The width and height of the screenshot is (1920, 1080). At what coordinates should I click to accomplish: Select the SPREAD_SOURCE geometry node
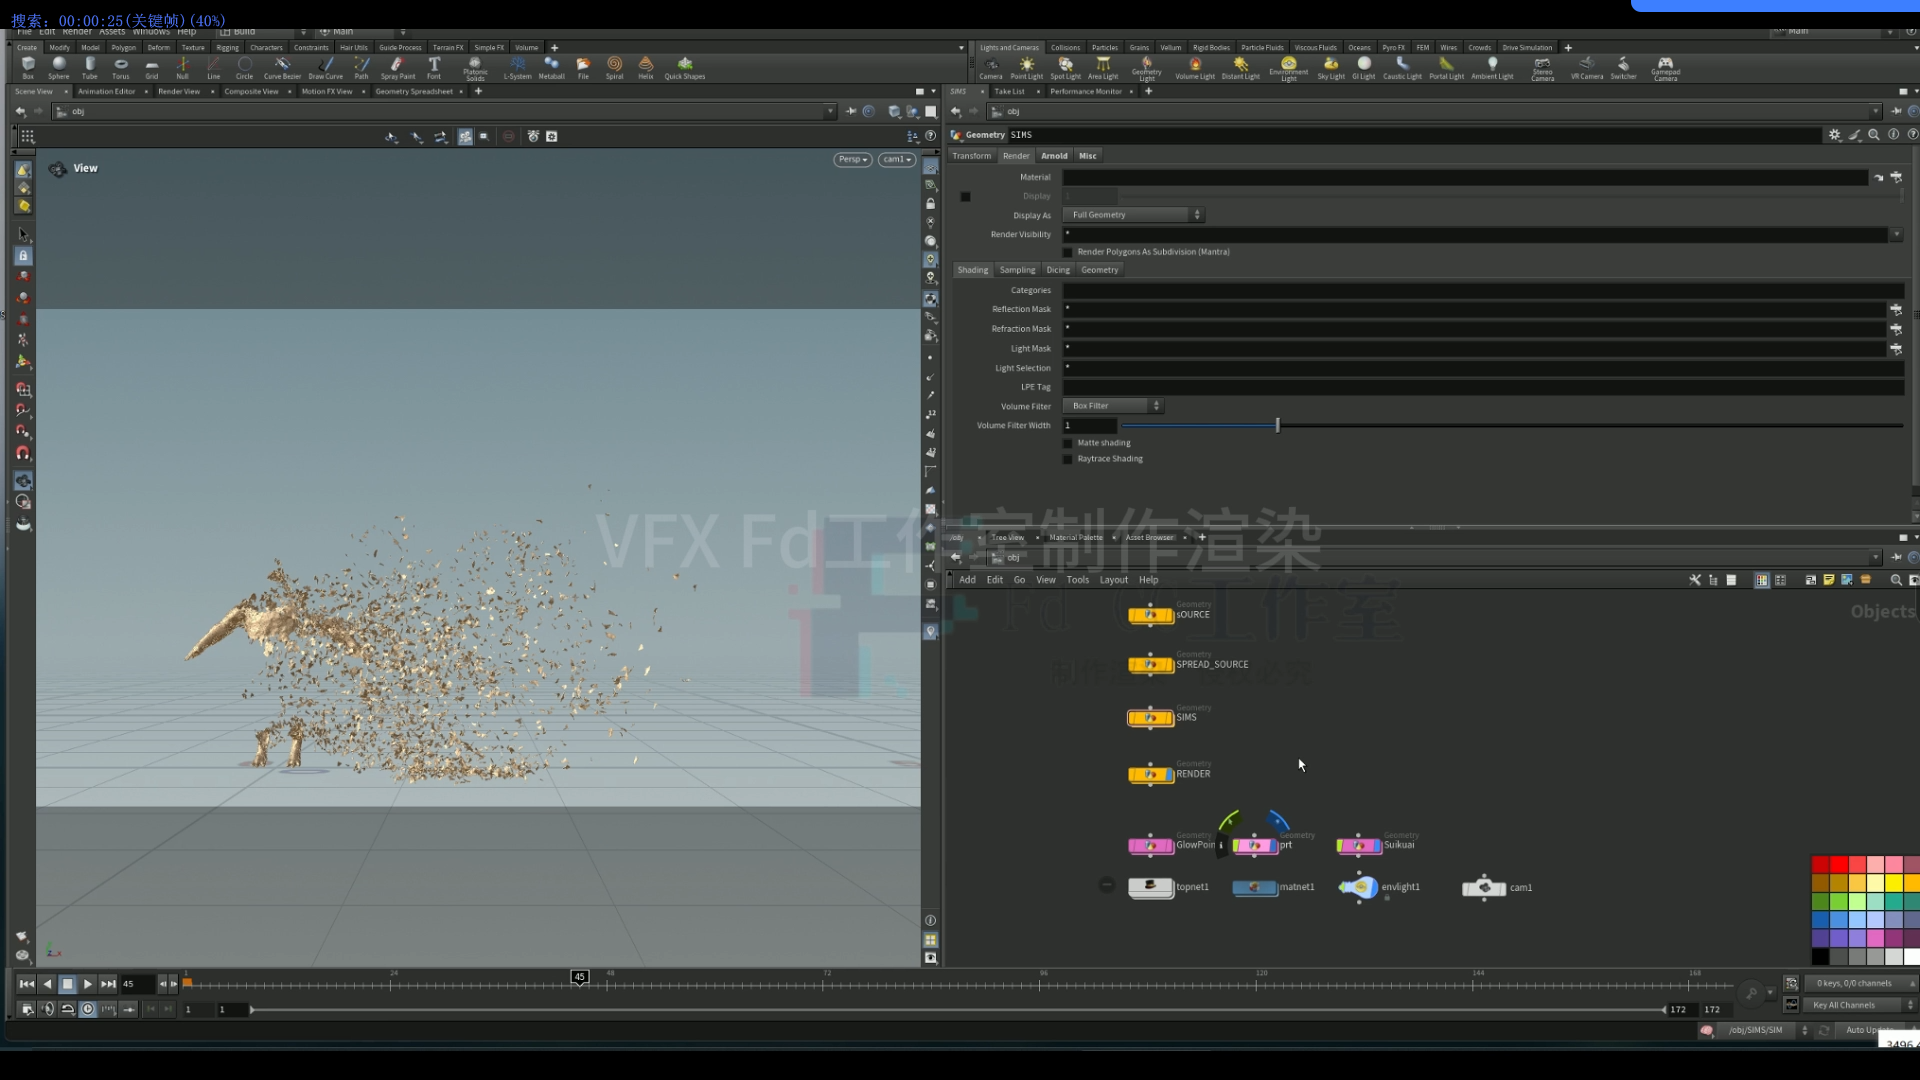(x=1151, y=664)
